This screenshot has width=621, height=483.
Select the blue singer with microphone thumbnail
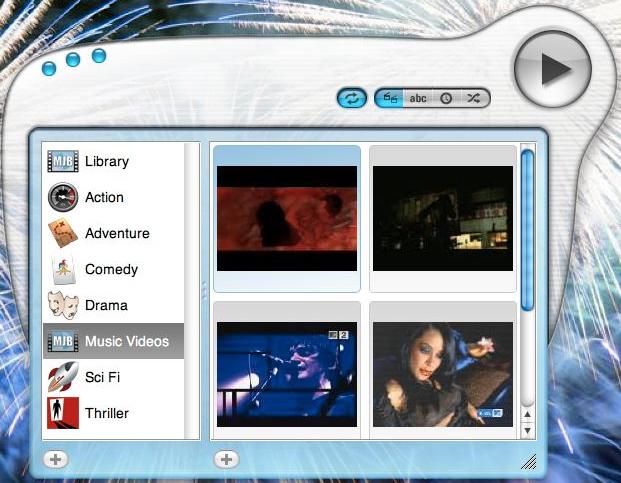pyautogui.click(x=287, y=374)
